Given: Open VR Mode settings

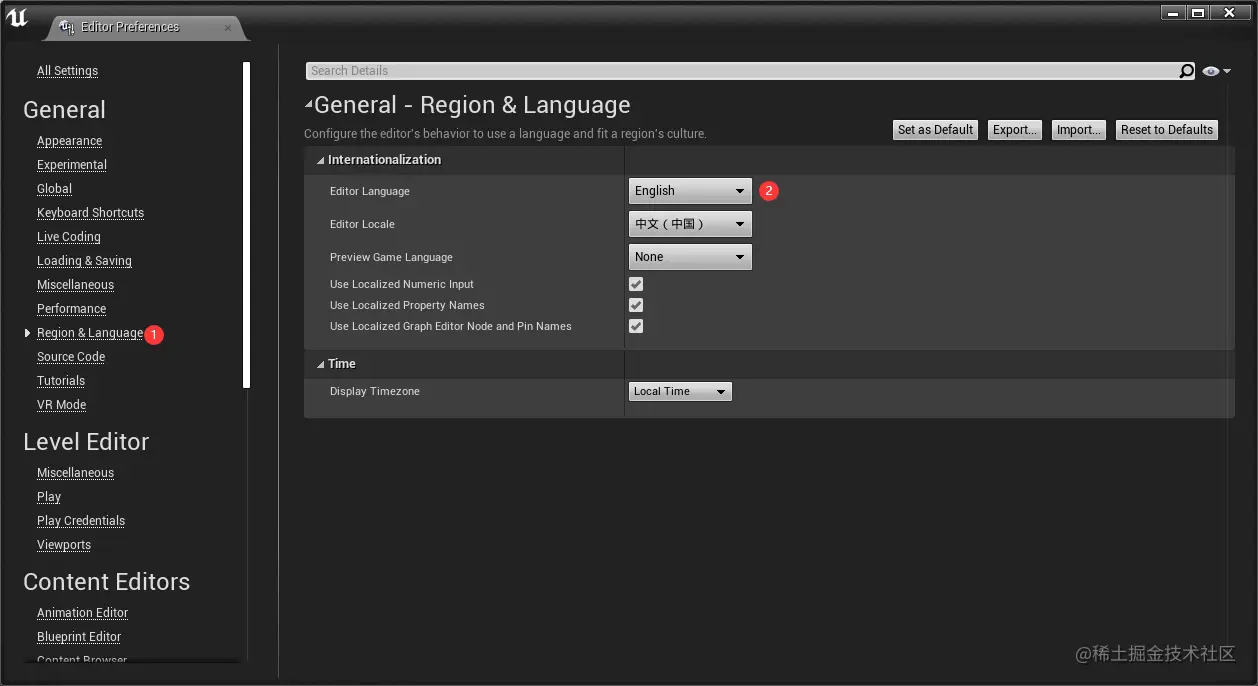Looking at the screenshot, I should pyautogui.click(x=61, y=405).
